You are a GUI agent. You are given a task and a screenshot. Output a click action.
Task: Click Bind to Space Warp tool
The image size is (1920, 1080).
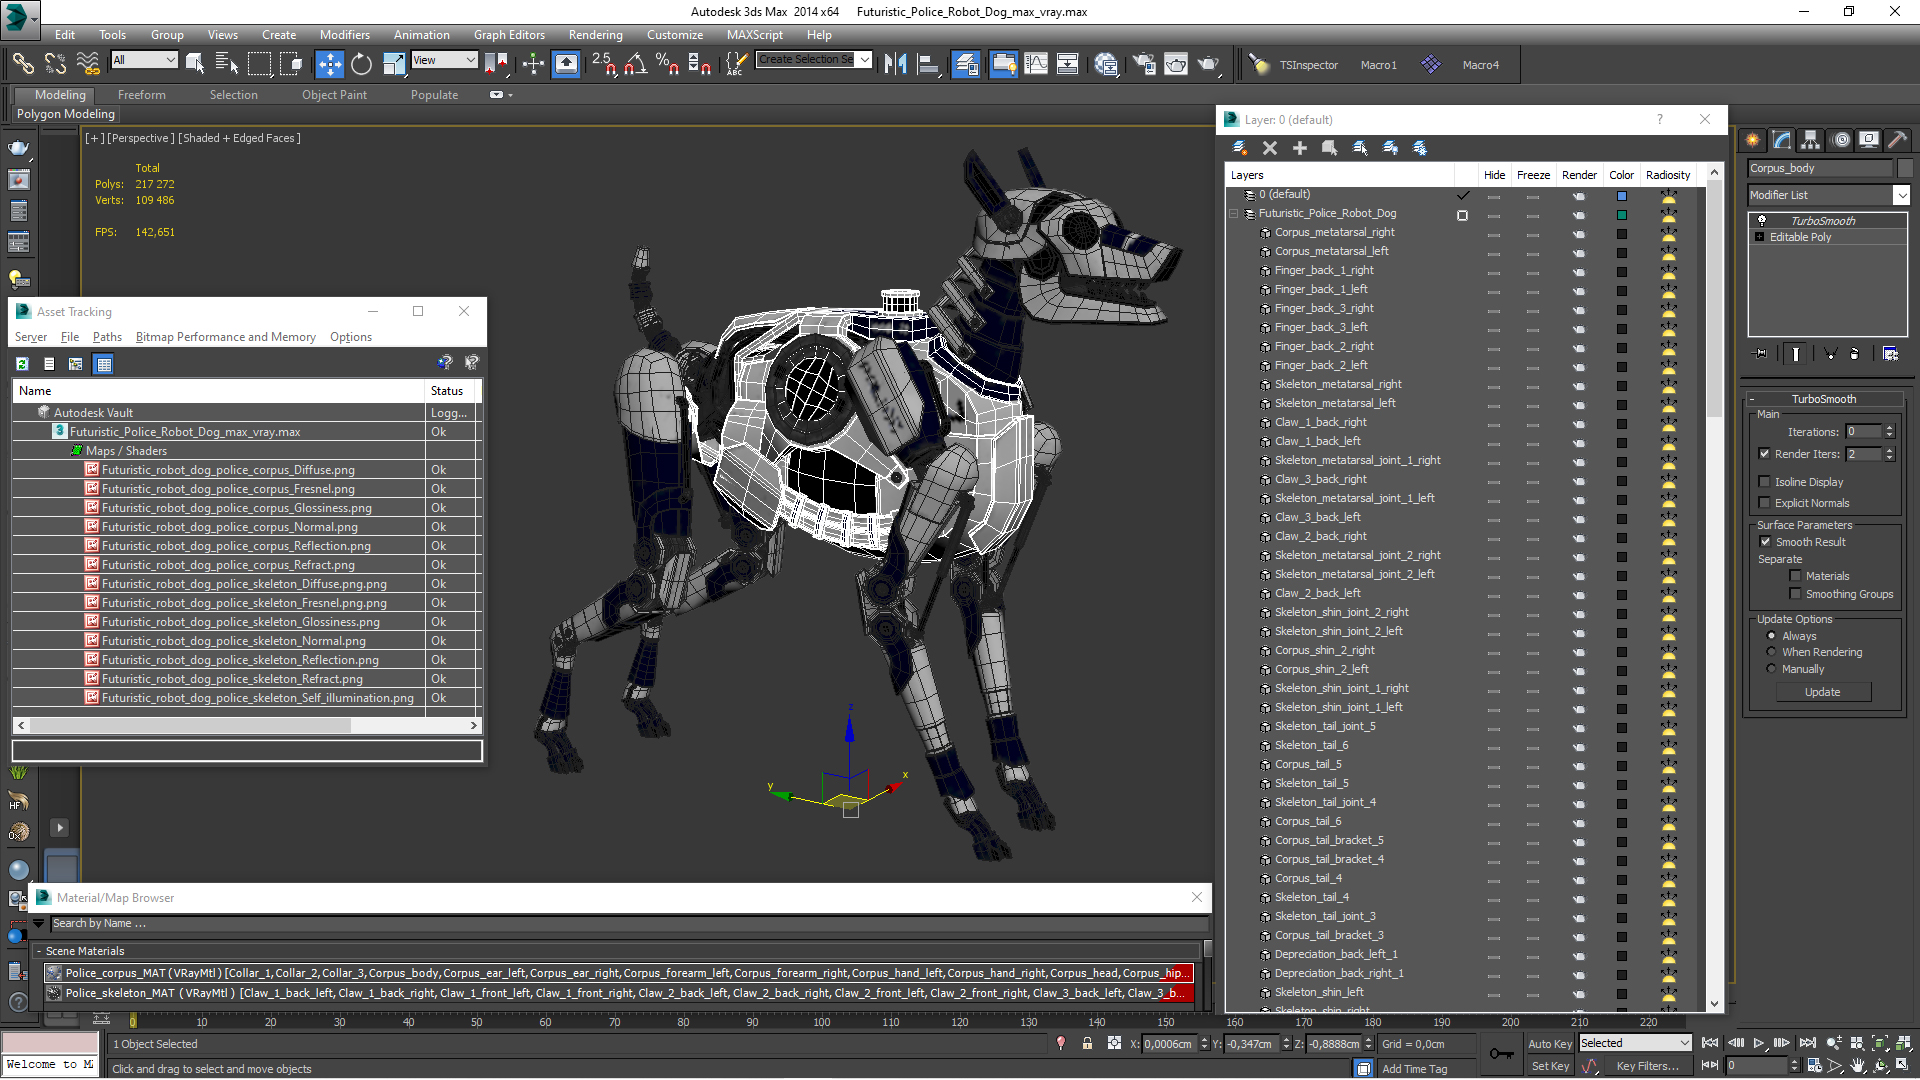88,64
